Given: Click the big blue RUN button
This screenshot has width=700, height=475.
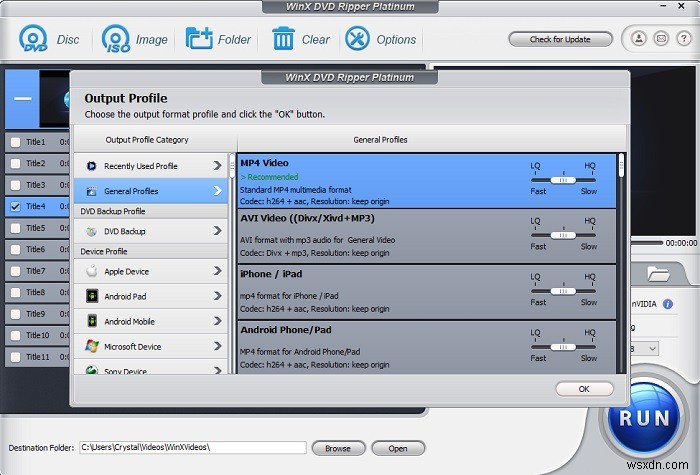Looking at the screenshot, I should pos(644,418).
